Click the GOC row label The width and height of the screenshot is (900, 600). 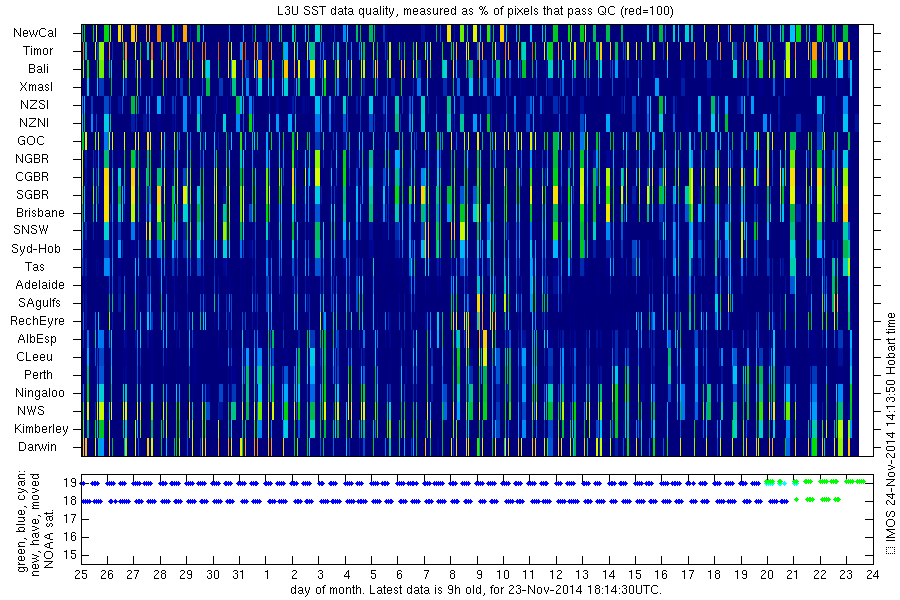(x=30, y=141)
